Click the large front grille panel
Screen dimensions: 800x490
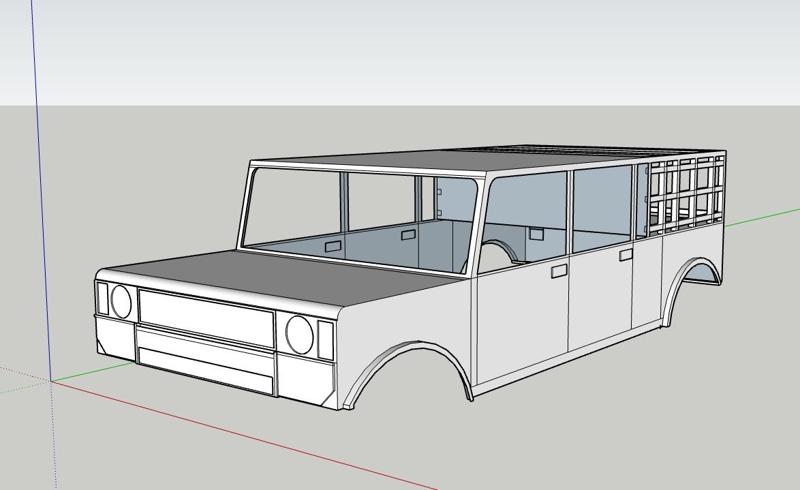(x=206, y=318)
